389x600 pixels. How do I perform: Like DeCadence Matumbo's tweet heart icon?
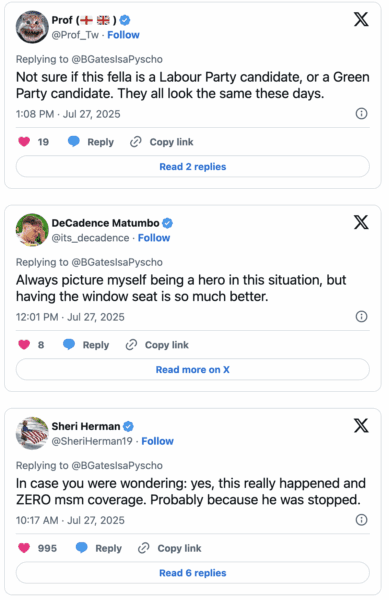pos(24,345)
